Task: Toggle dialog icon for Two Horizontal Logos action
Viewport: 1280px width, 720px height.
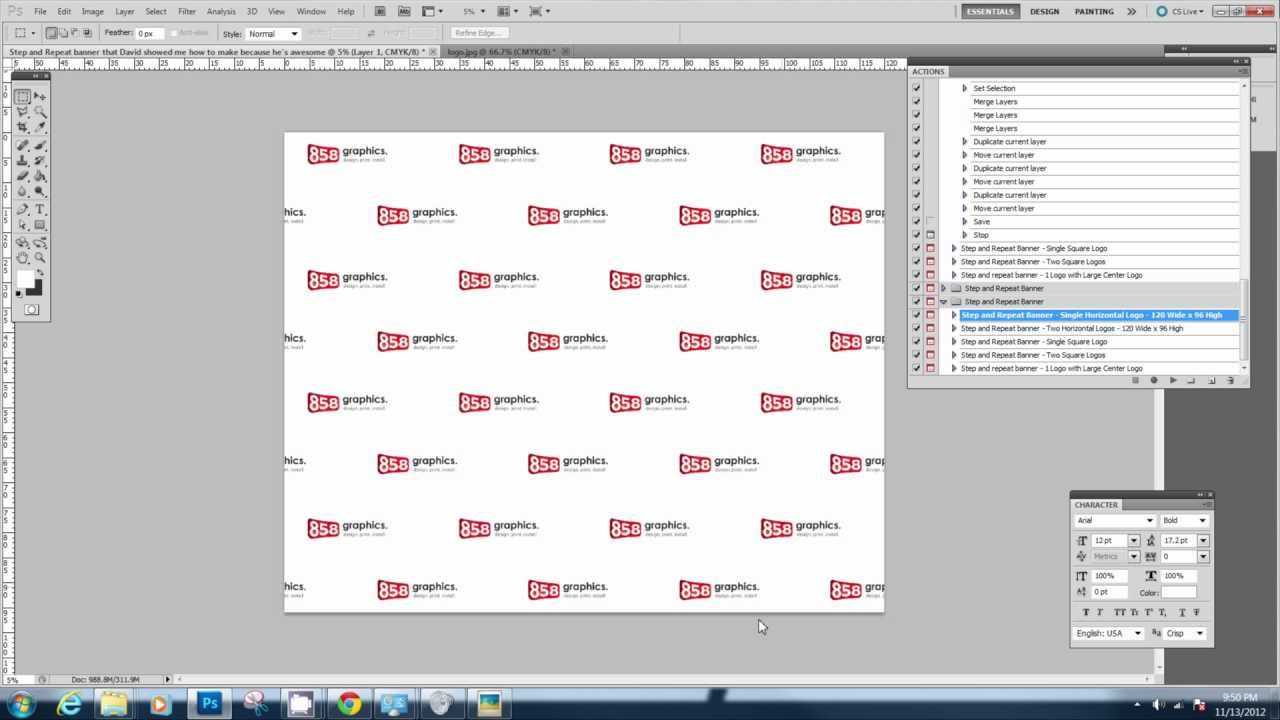Action: (930, 328)
